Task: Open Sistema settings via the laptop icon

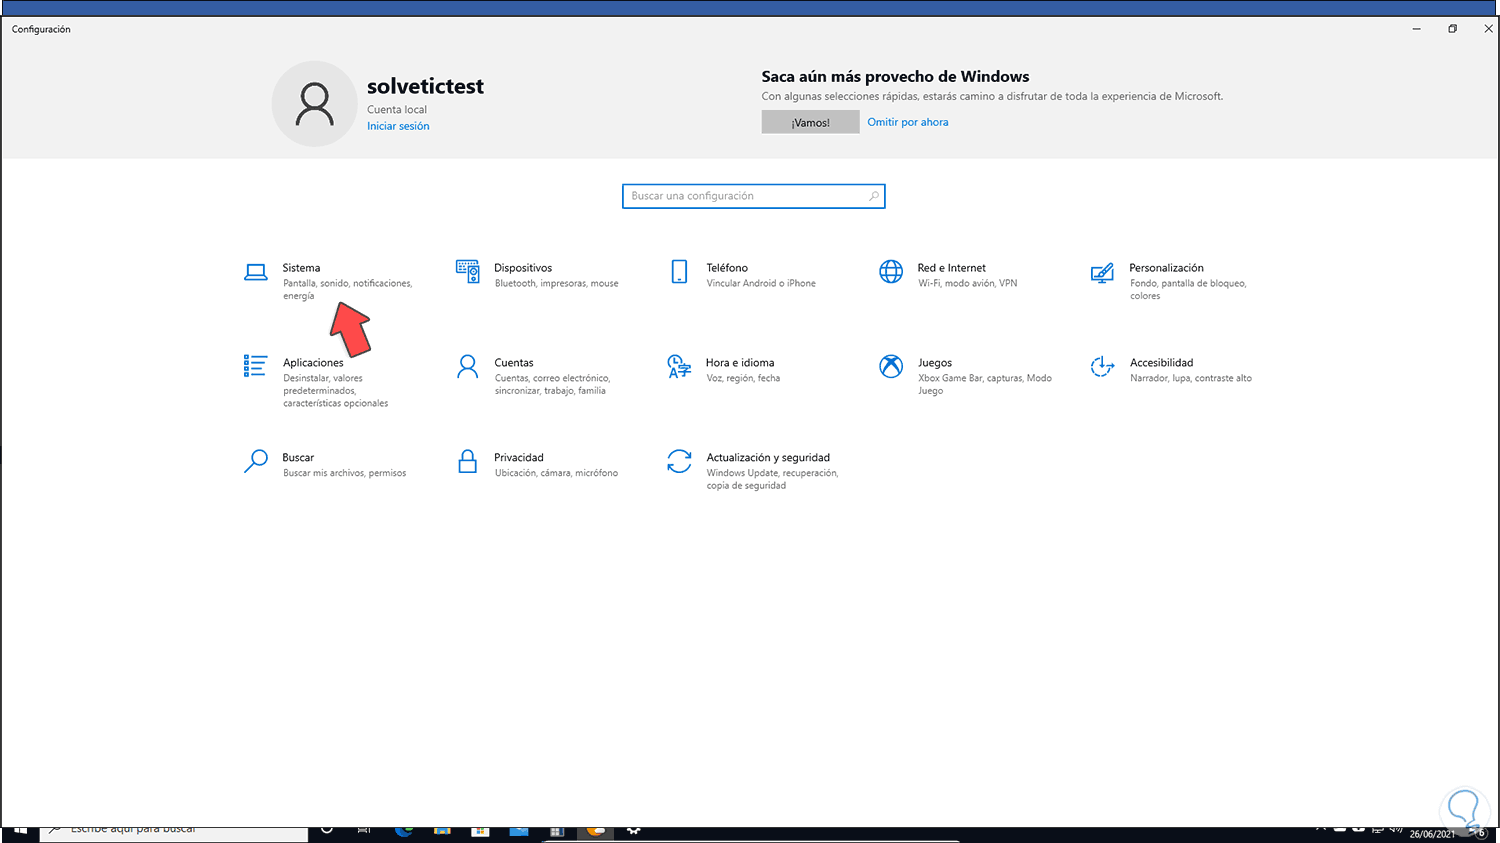Action: point(256,272)
